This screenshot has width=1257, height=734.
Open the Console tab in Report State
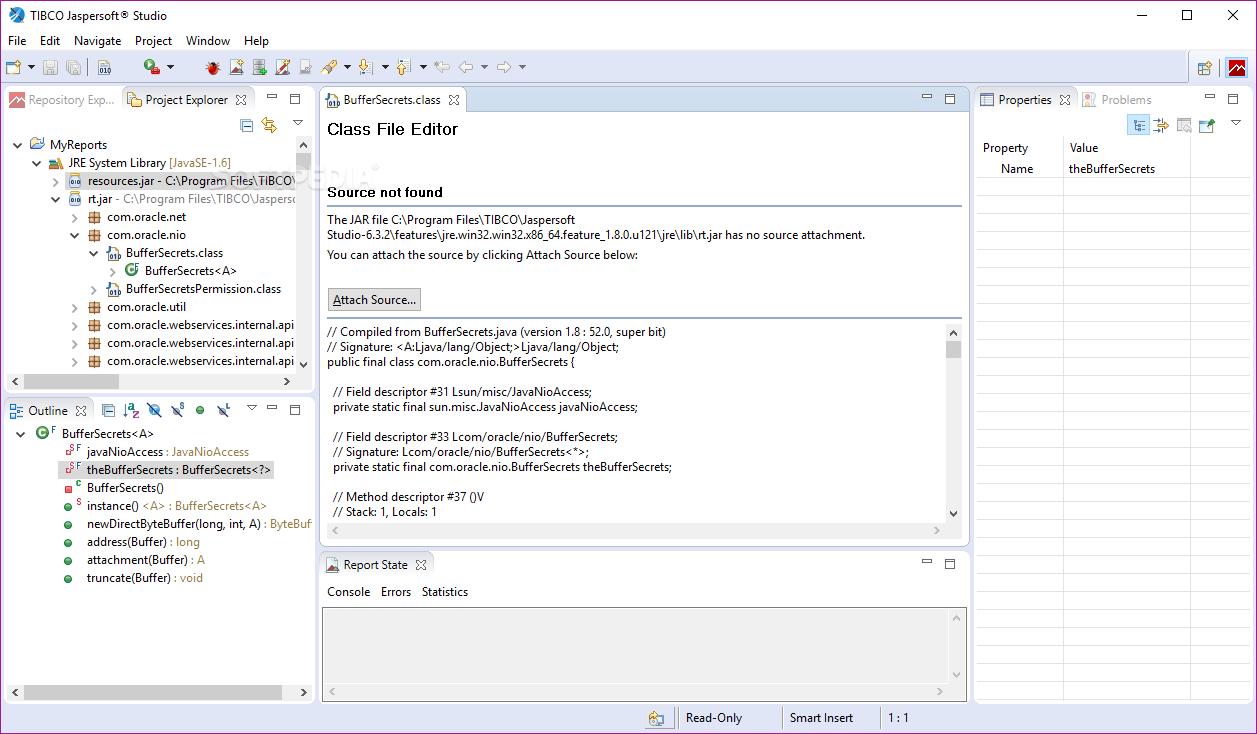point(349,592)
